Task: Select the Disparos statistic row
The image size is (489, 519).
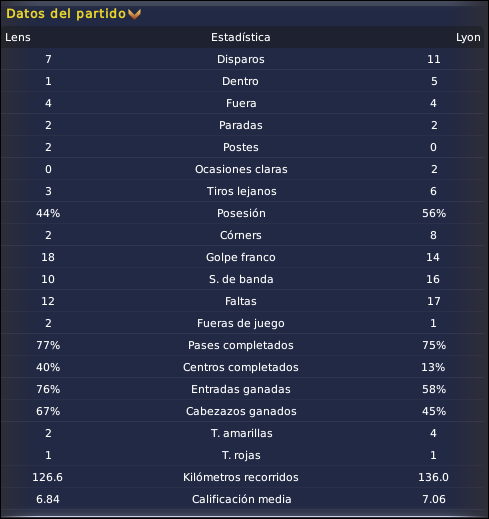Action: tap(242, 59)
